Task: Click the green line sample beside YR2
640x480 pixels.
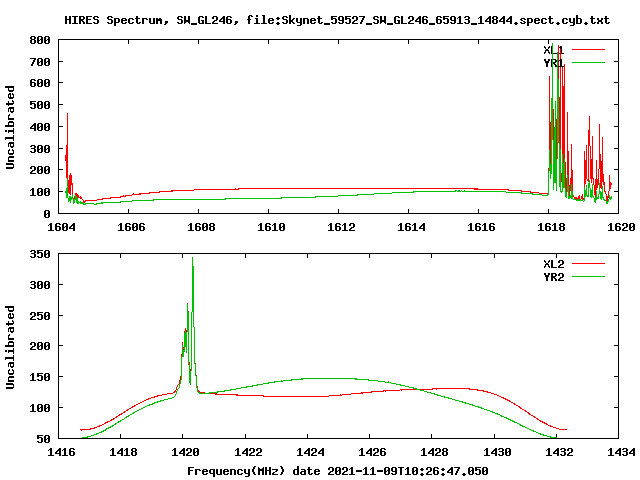Action: [588, 277]
